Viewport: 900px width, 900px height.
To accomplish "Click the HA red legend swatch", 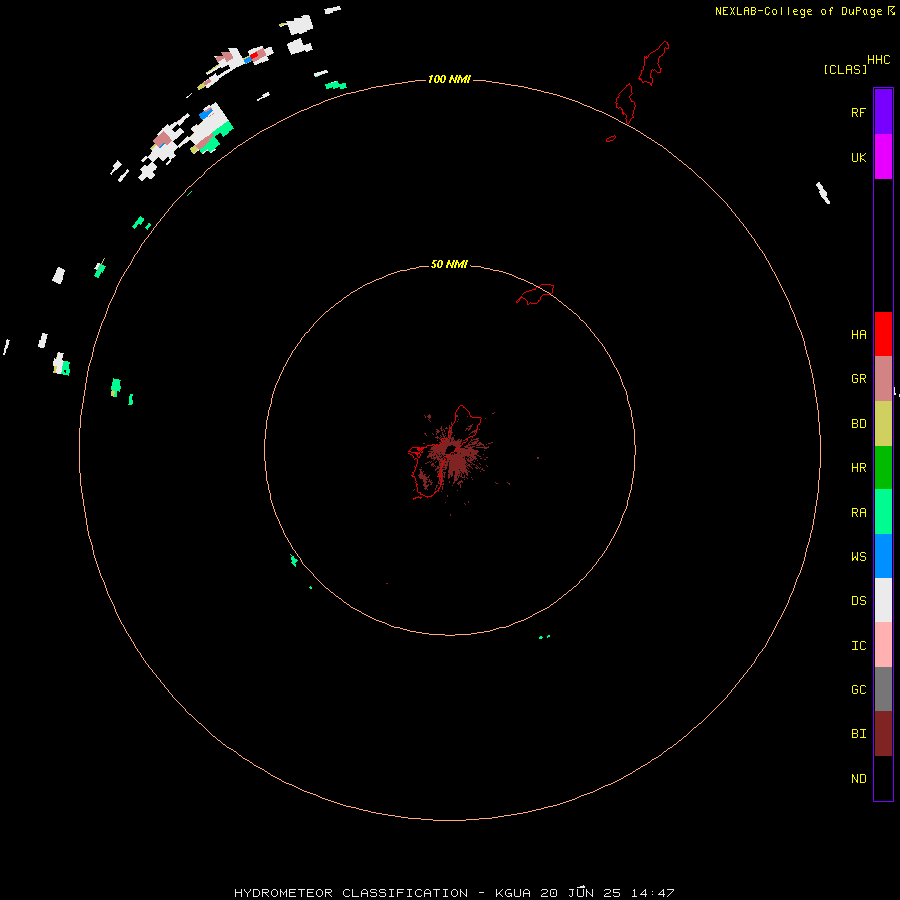I will coord(883,334).
